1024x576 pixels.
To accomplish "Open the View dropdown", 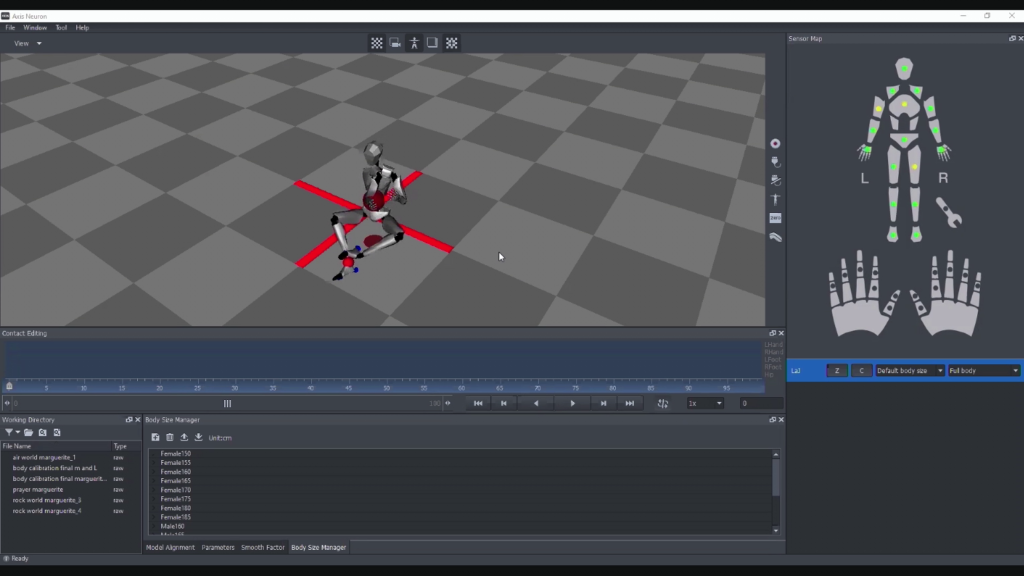I will tap(27, 44).
